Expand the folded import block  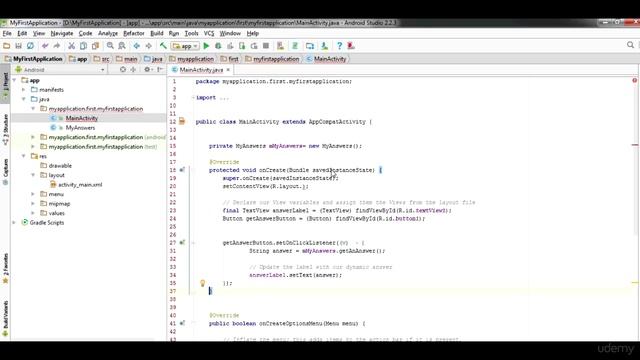pos(193,98)
